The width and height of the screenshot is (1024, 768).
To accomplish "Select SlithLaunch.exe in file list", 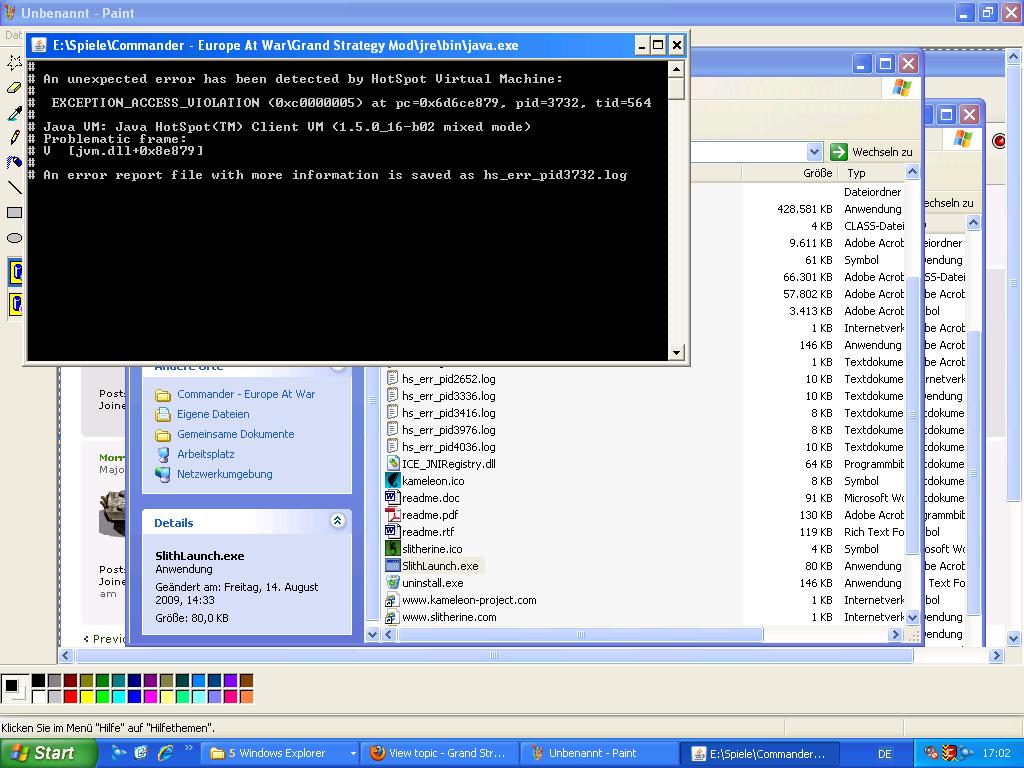I will [x=440, y=566].
